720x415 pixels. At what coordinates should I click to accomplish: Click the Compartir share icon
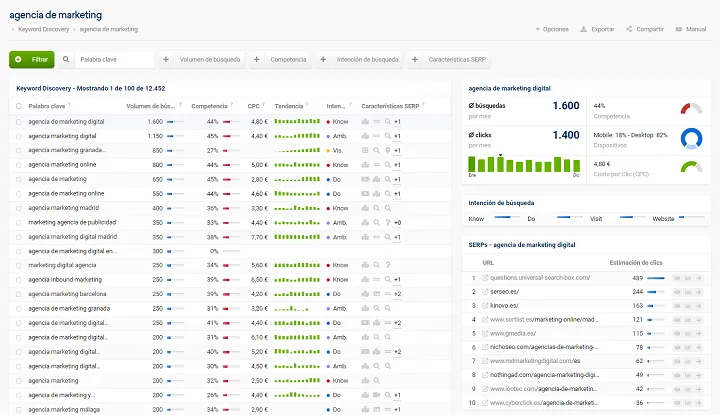coord(629,29)
